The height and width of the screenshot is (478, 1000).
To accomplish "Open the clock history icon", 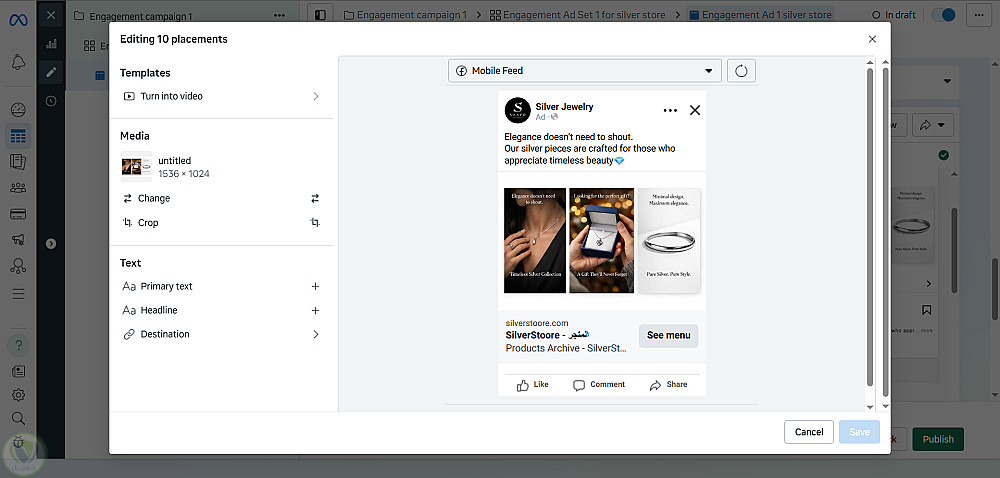I will pos(51,101).
